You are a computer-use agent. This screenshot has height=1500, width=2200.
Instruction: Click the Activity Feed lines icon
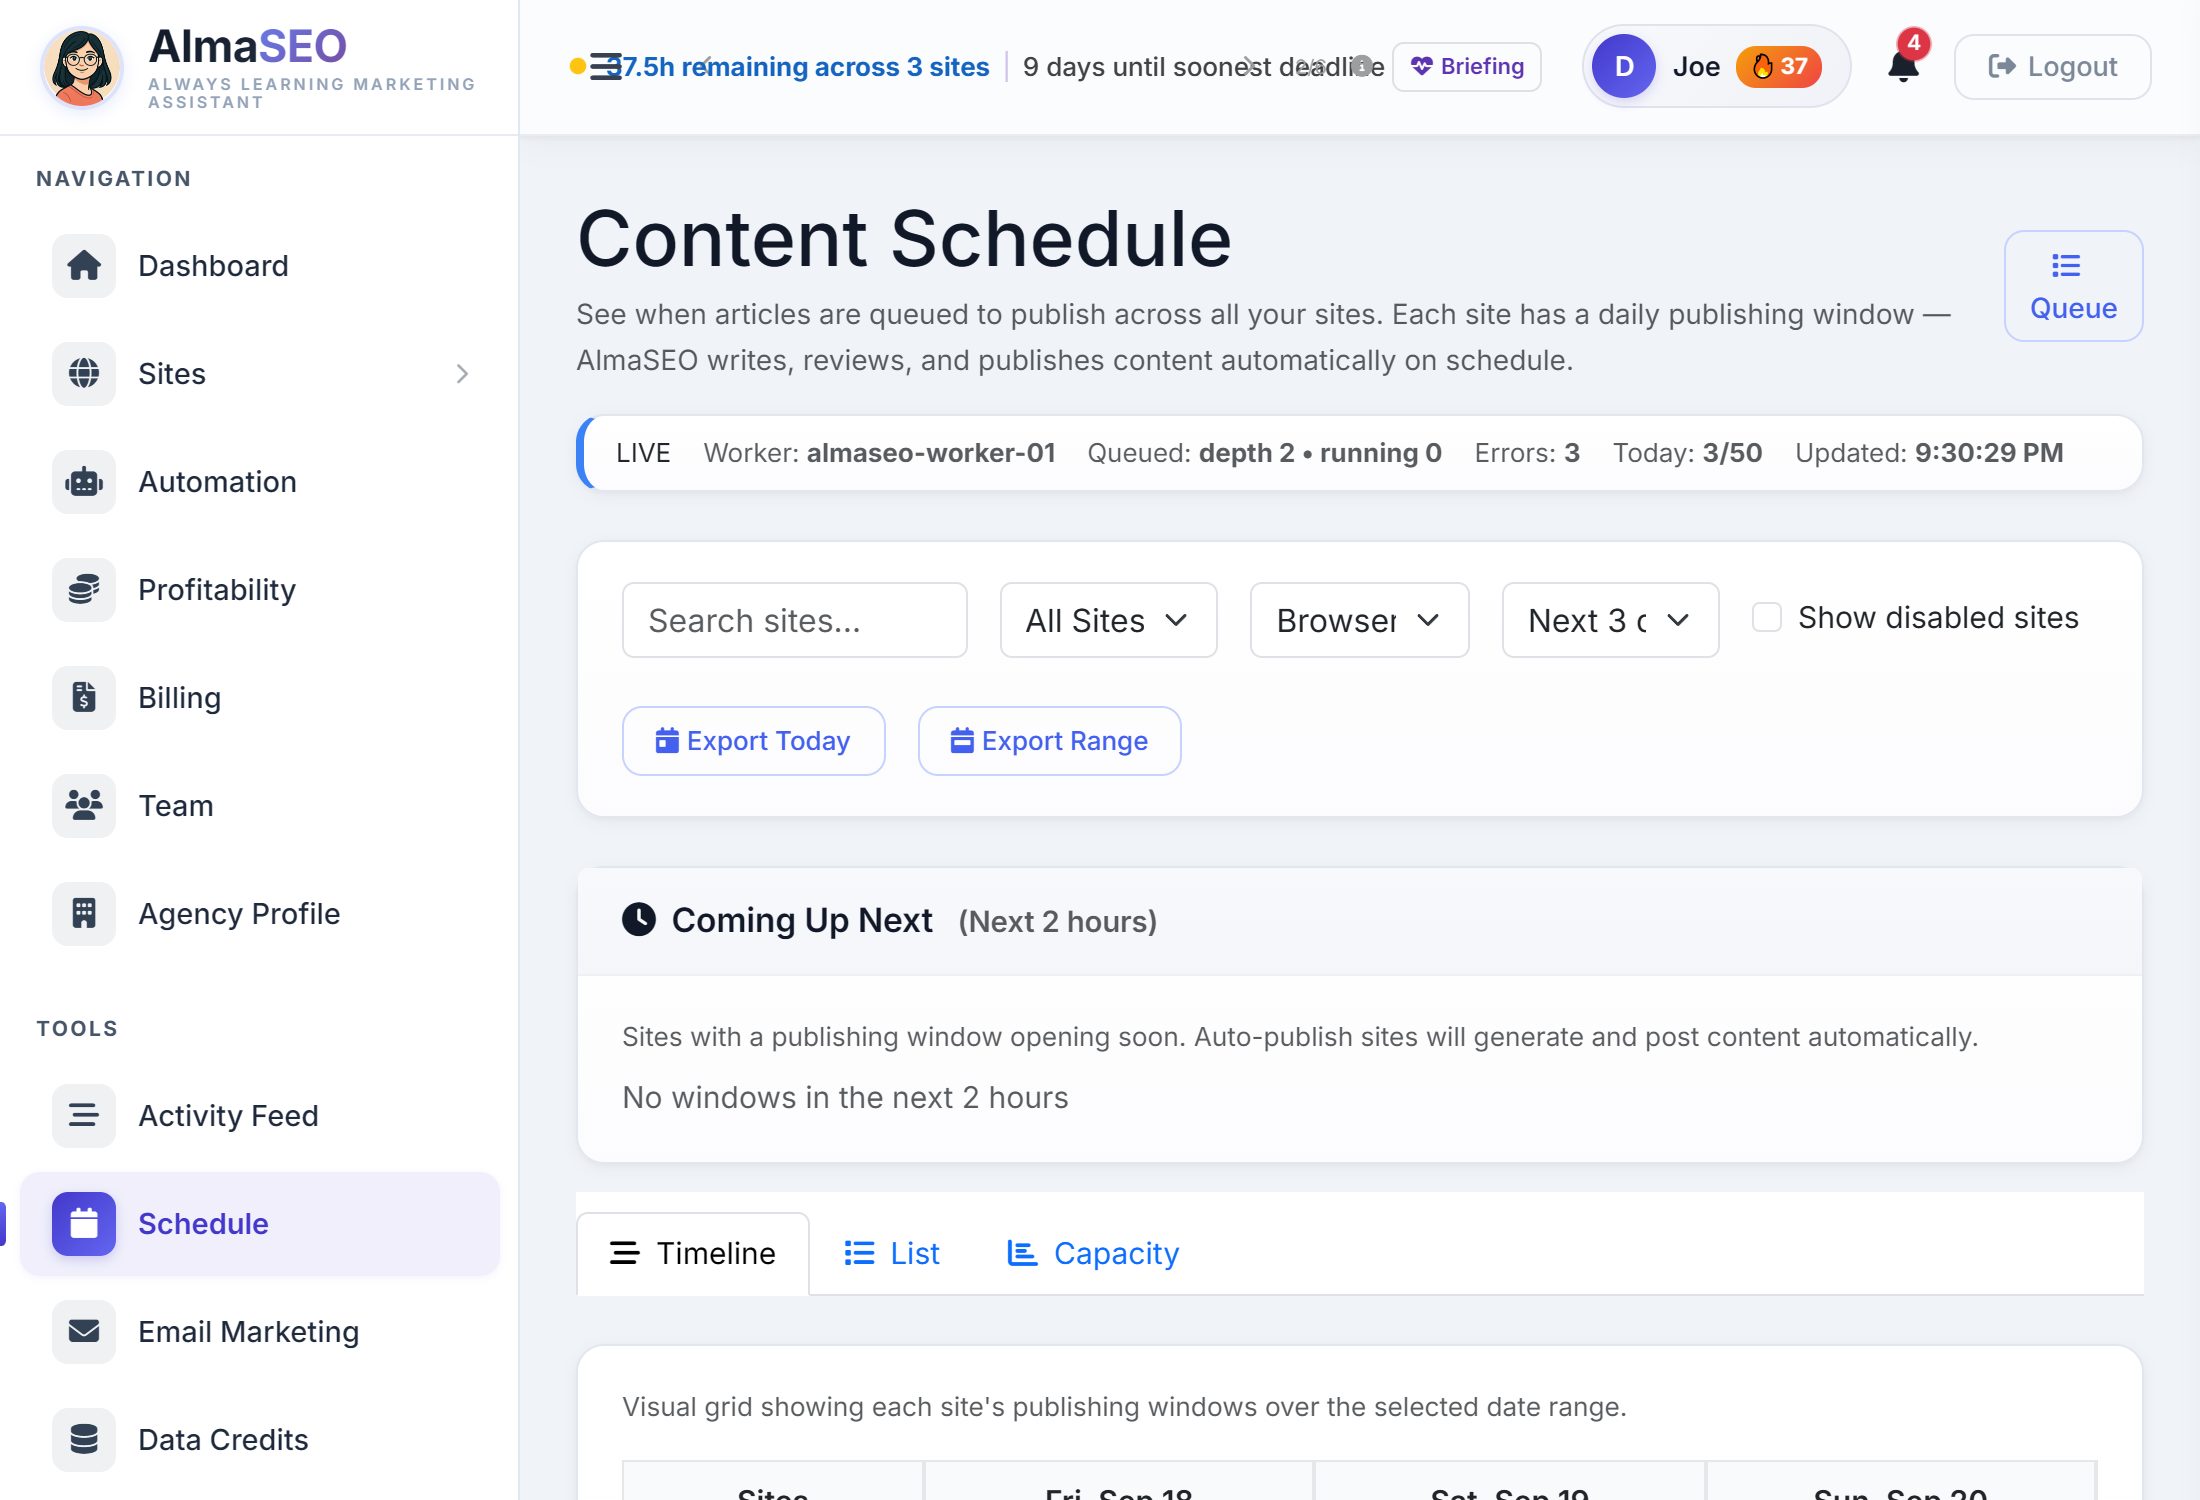[84, 1116]
